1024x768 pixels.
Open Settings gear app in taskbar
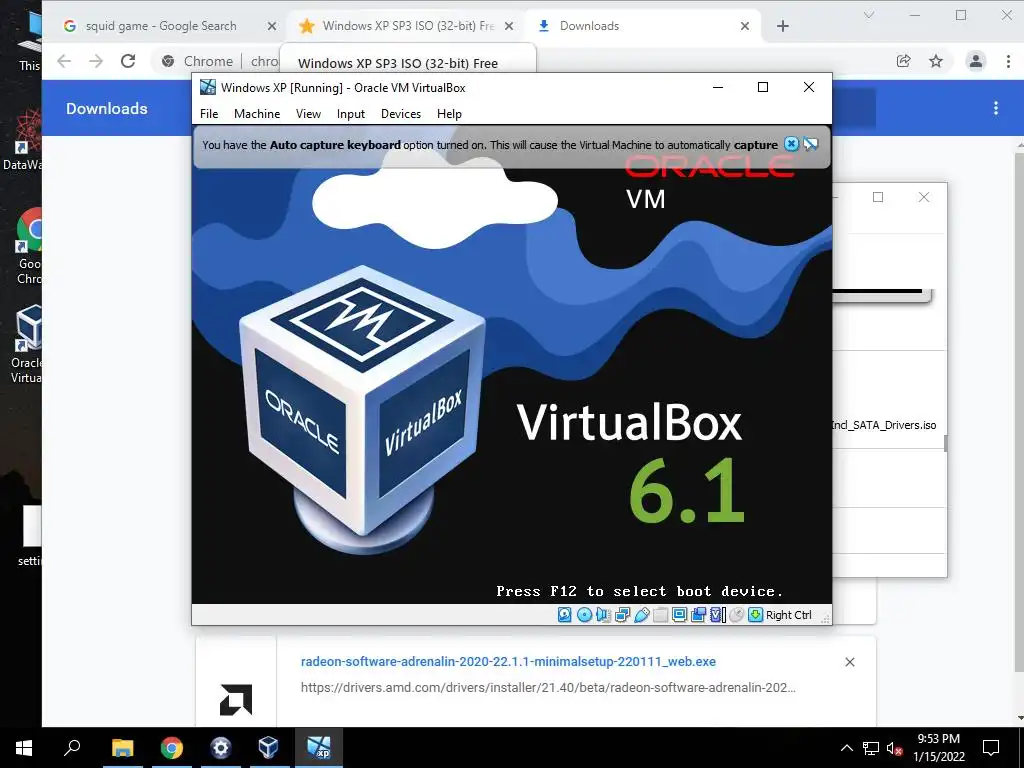221,748
